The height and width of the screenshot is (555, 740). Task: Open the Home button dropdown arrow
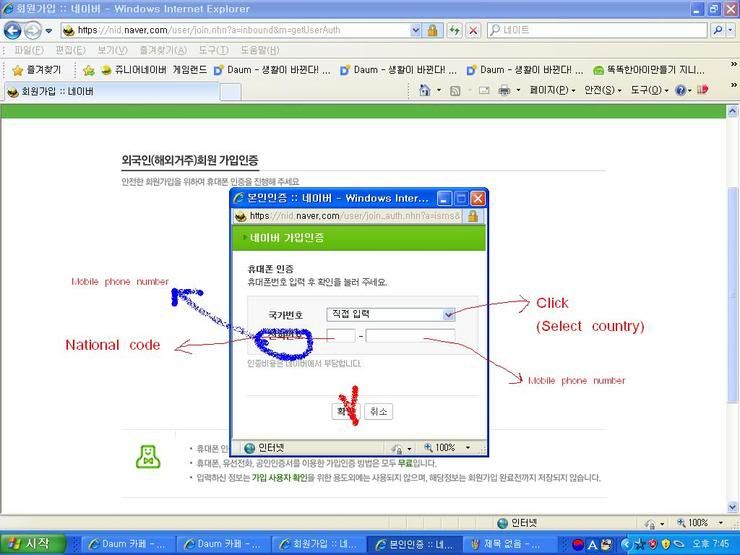[x=439, y=90]
